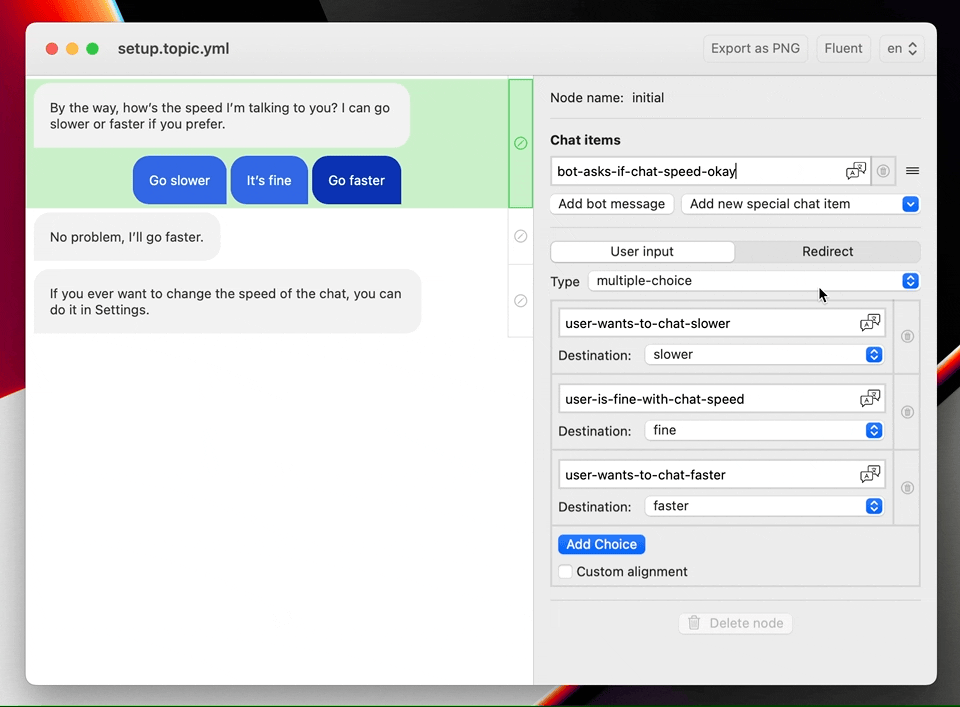Click translation icon in bot-asks-if-chat-speed-okay field
This screenshot has width=960, height=707.
[856, 171]
